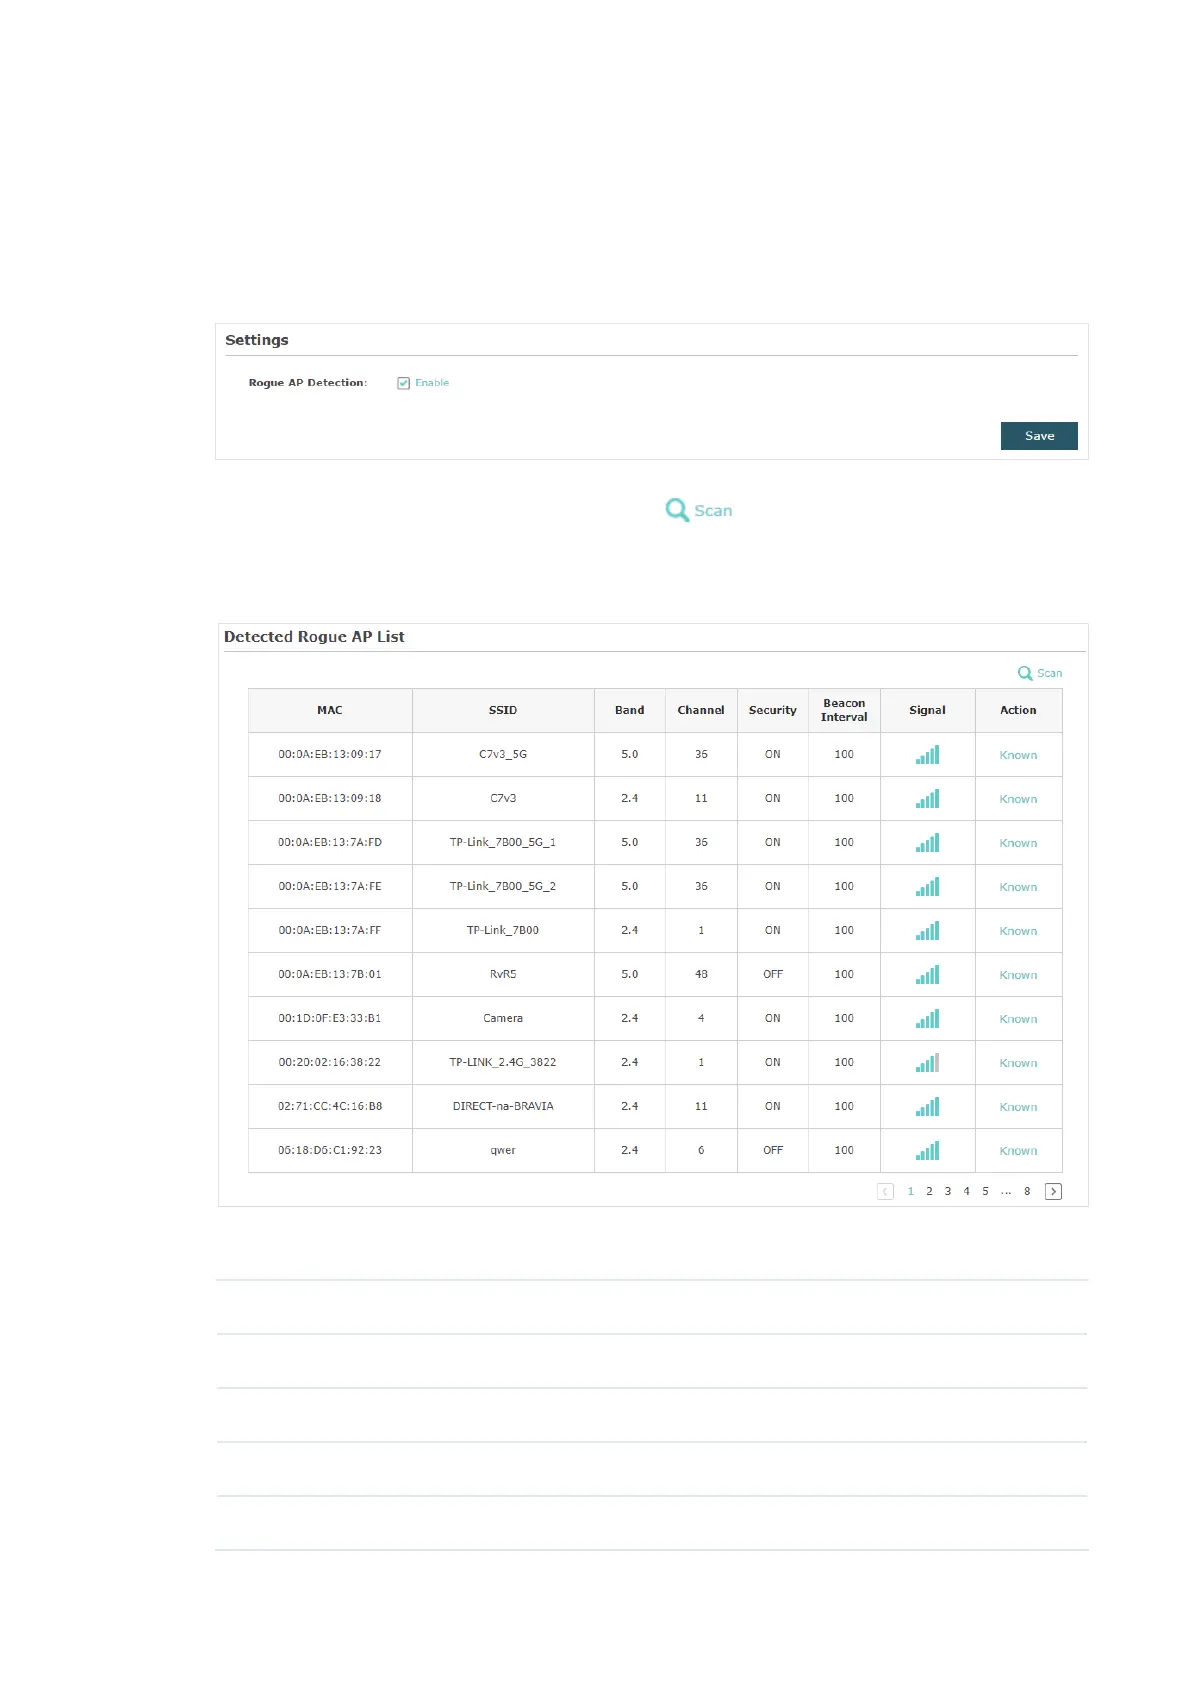Viewport: 1191px width, 1684px height.
Task: Click signal icon in qwer row
Action: [x=927, y=1151]
